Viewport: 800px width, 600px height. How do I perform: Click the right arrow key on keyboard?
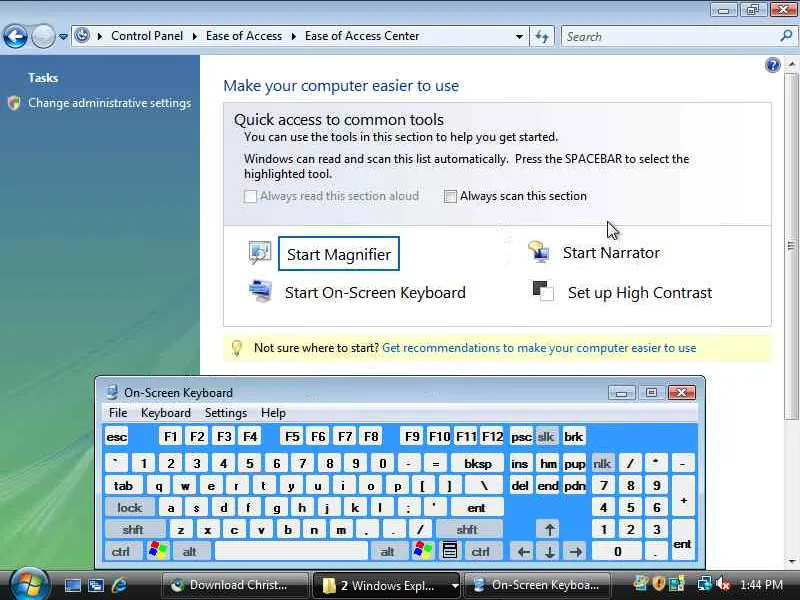click(576, 552)
